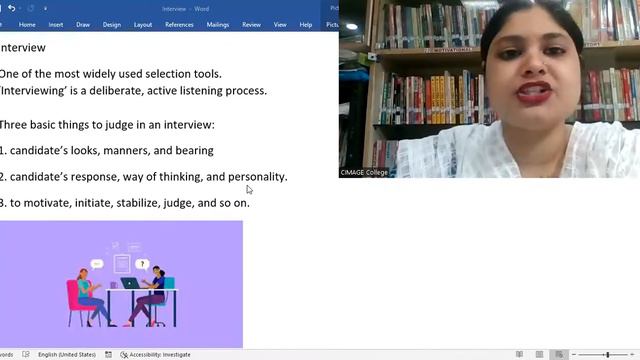Open the Picture Format contextual tab
This screenshot has width=640, height=360.
pos(332,24)
